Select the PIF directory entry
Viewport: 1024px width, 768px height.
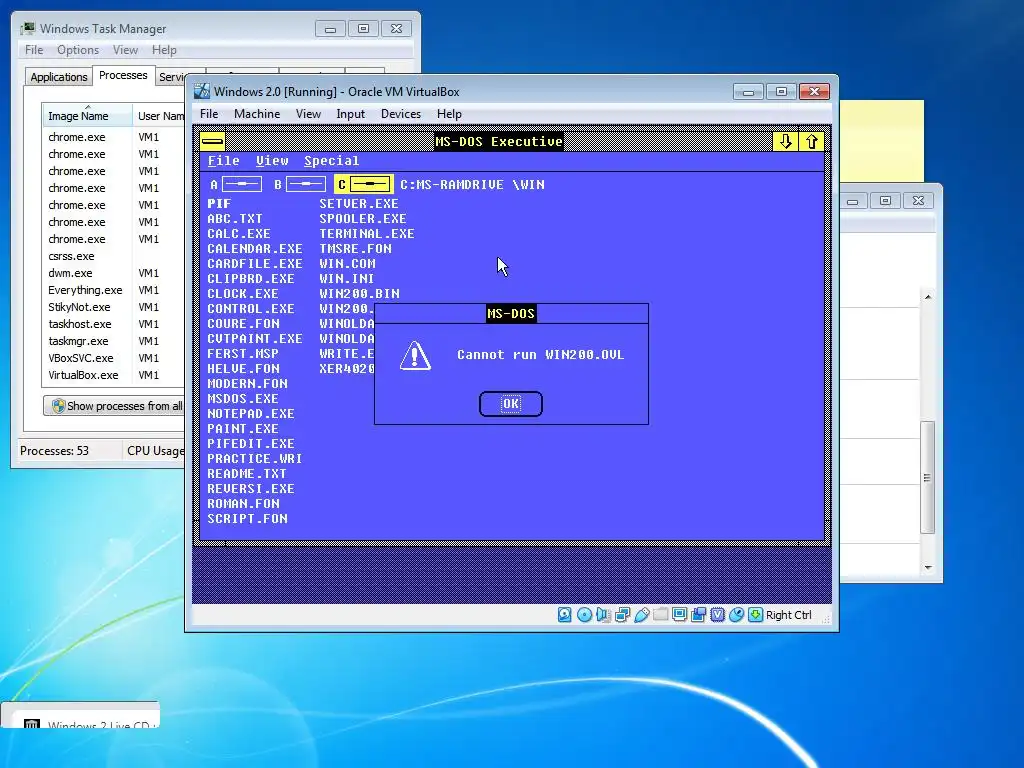(219, 203)
